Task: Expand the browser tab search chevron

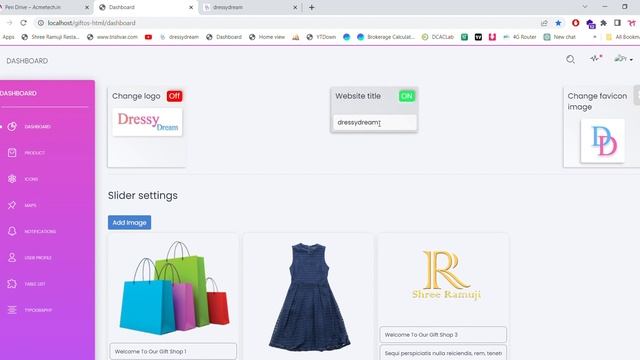Action: click(585, 7)
